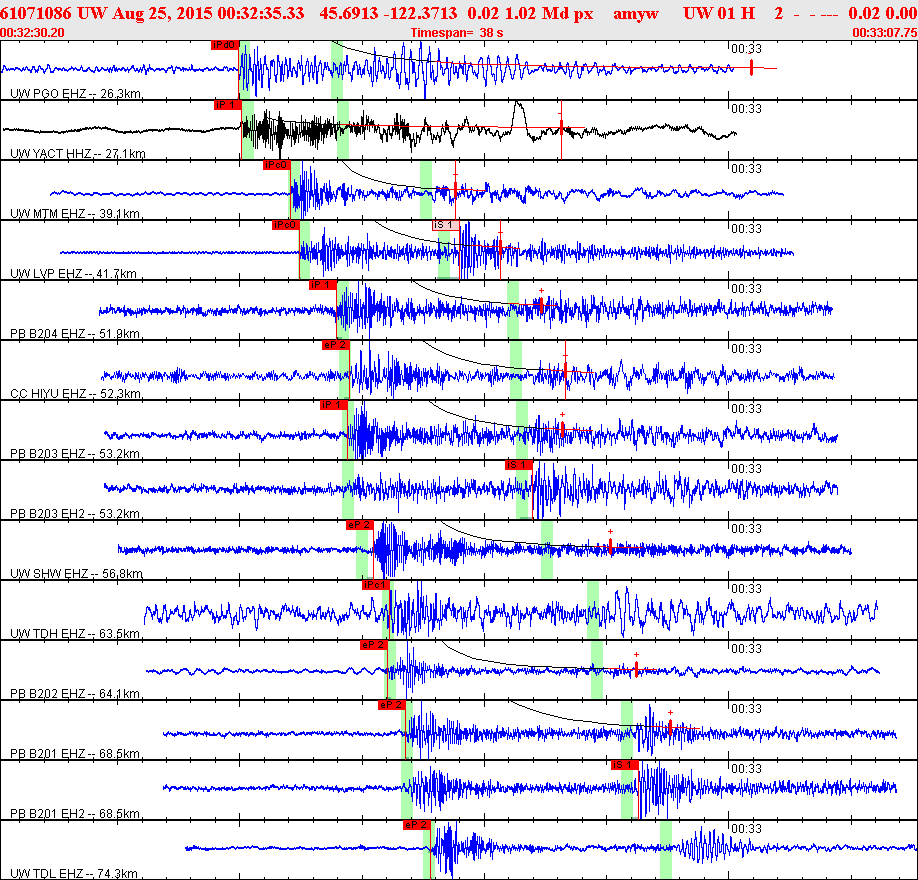Viewport: 918px width, 880px height.
Task: Click the 'UW YACT HHZ -- 27.1km' station label
Action: tap(78, 153)
